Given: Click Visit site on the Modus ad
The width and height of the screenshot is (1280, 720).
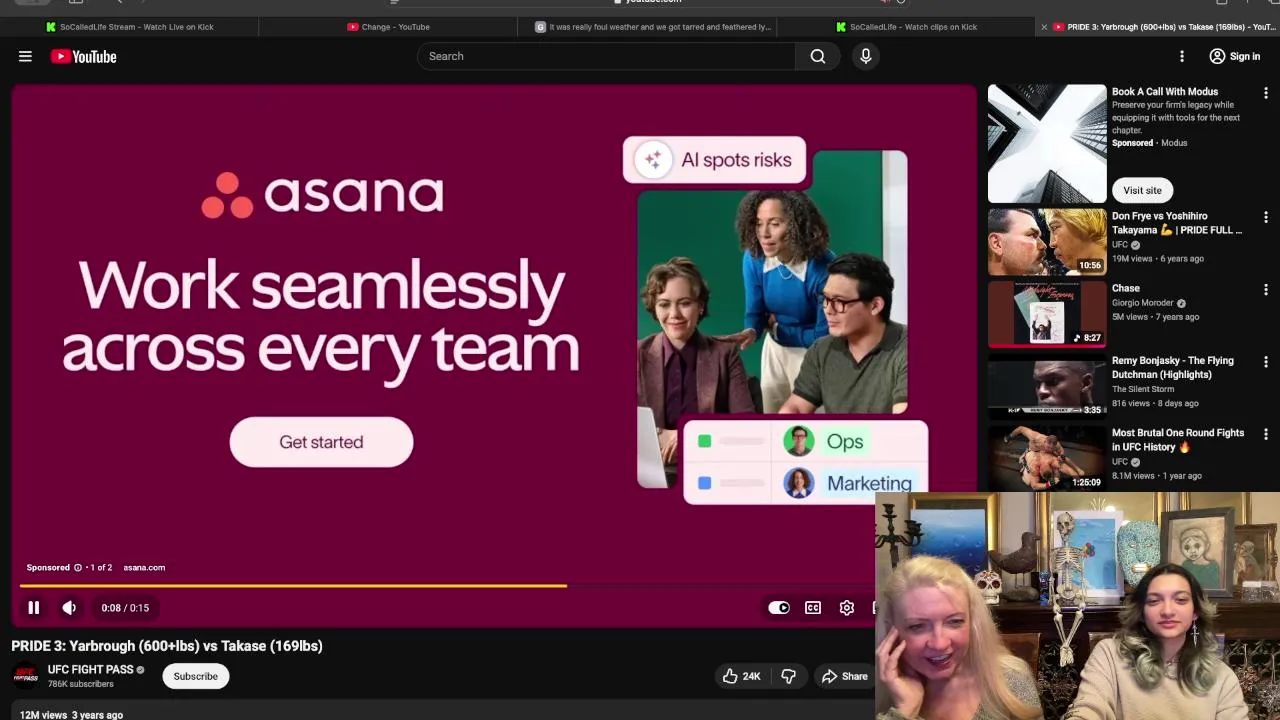Looking at the screenshot, I should 1142,190.
